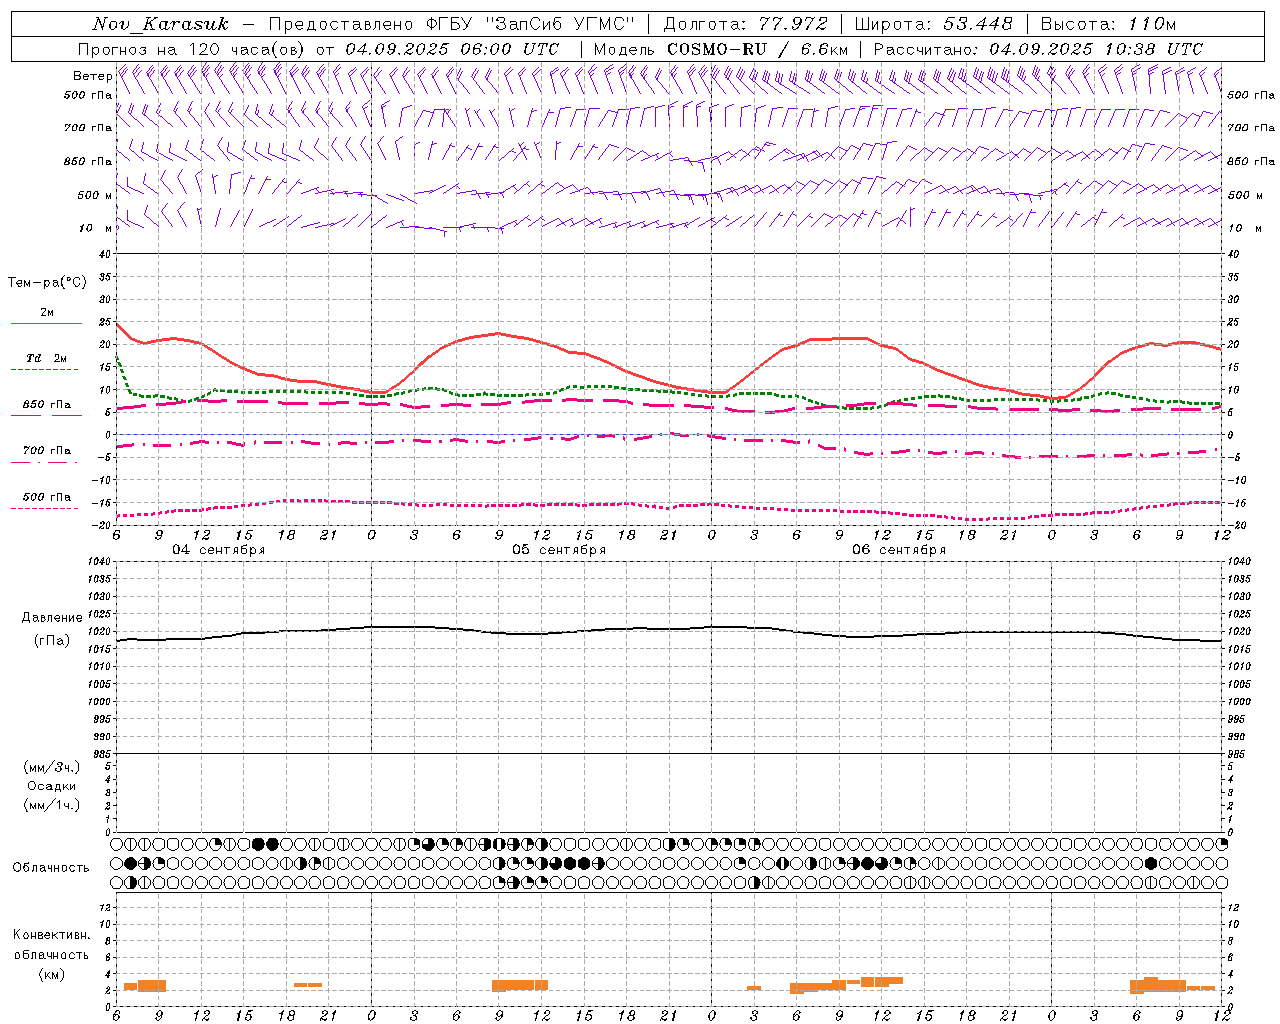Click 'Прогноз на 120 часа(ов)' forecast header text

pos(192,49)
